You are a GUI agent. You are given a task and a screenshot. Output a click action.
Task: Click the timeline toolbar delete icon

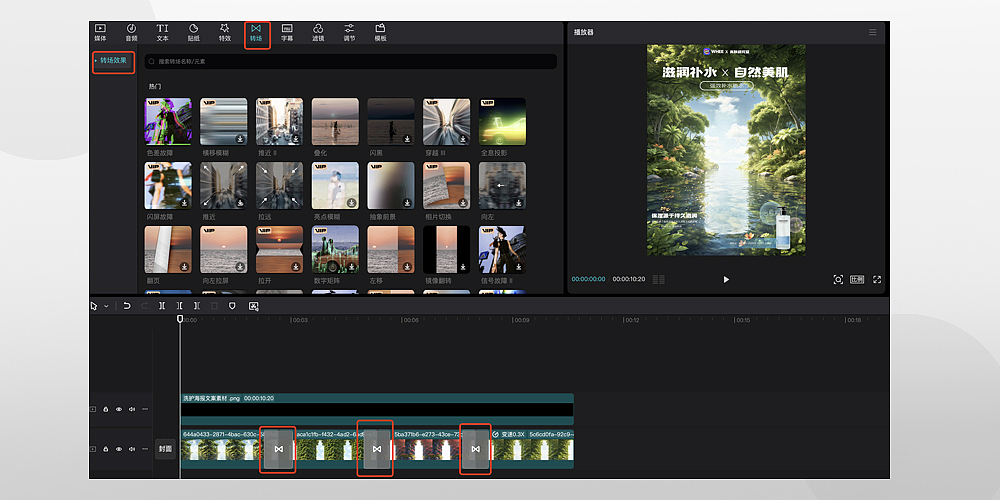point(214,306)
